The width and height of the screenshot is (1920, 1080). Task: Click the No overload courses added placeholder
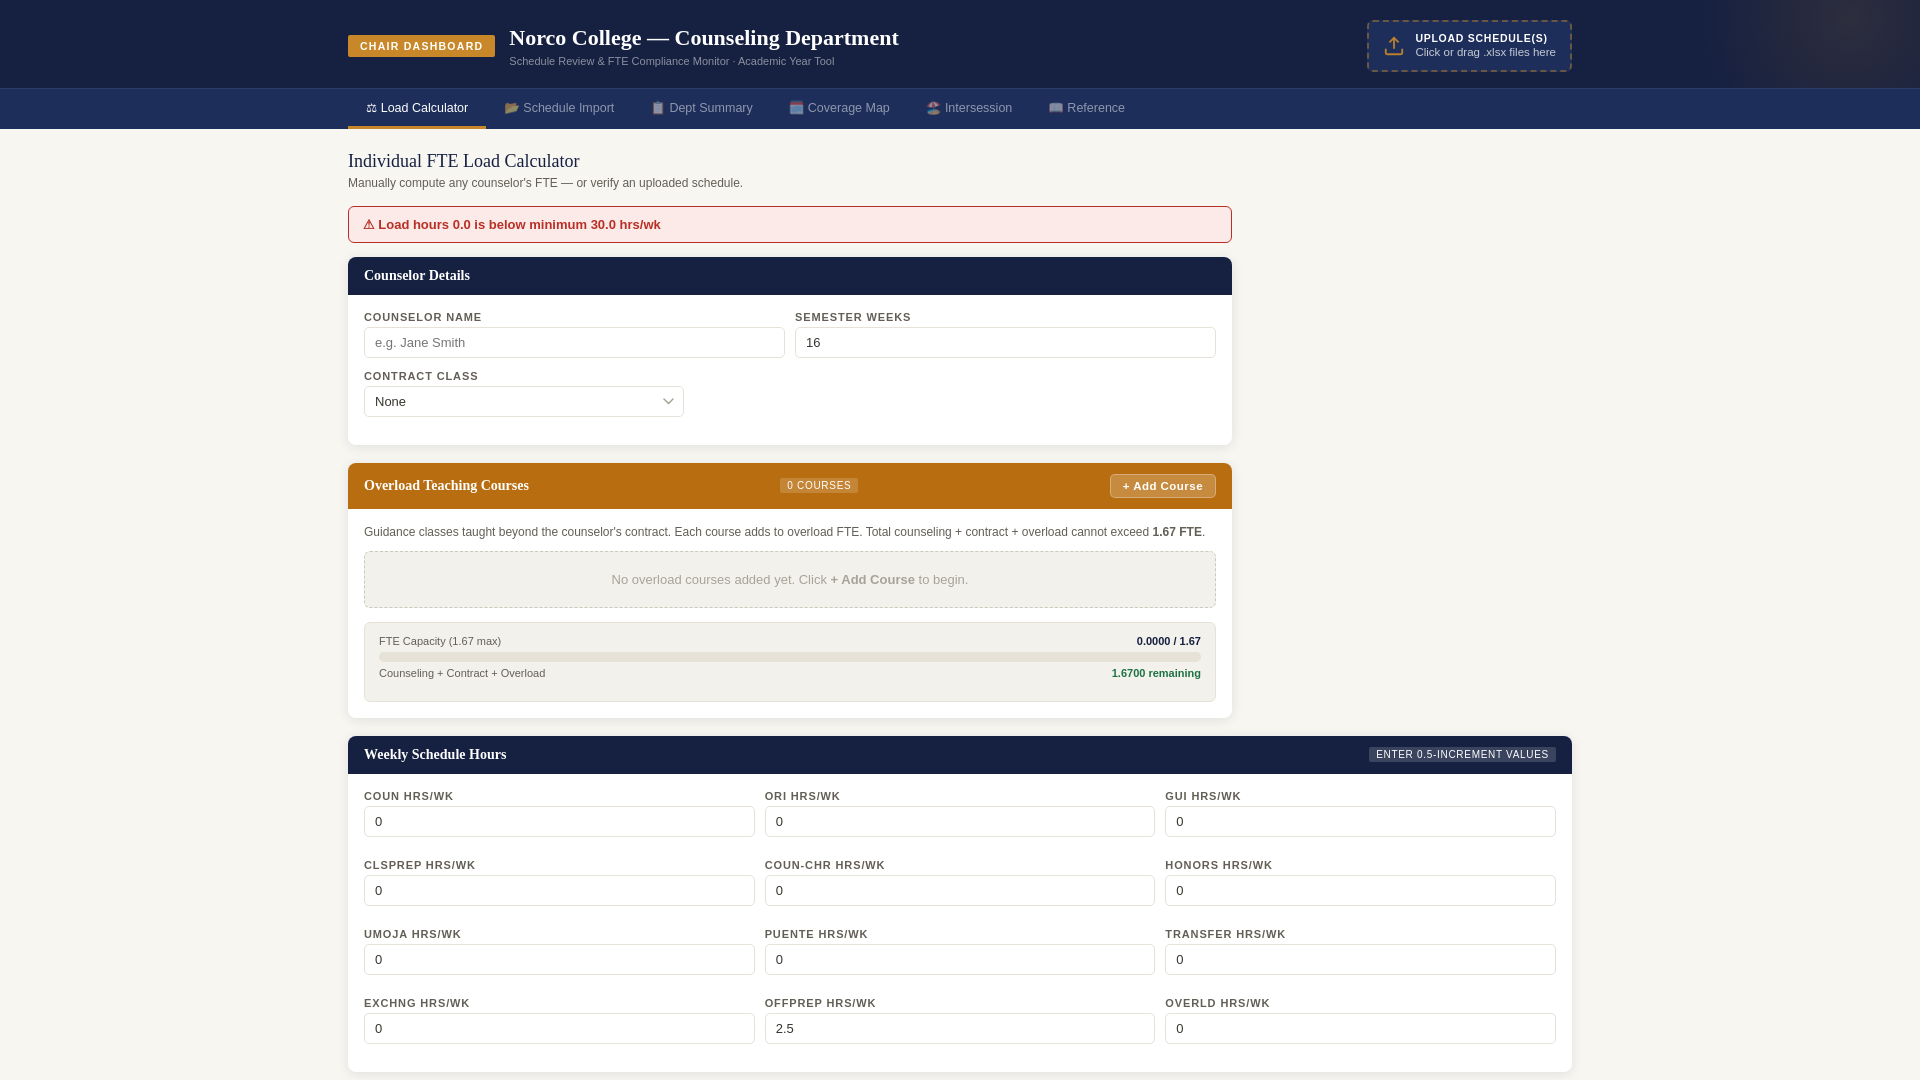790,580
